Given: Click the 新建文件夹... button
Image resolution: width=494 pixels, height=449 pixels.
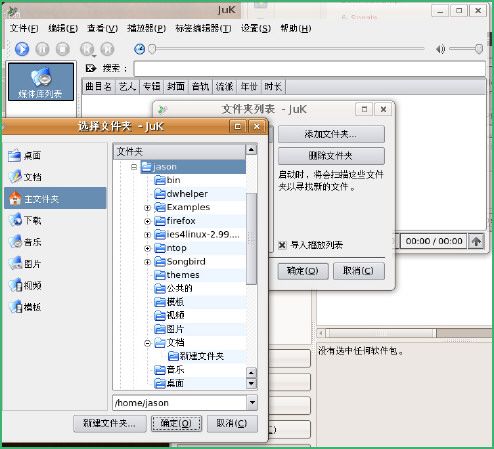Looking at the screenshot, I should coord(110,424).
